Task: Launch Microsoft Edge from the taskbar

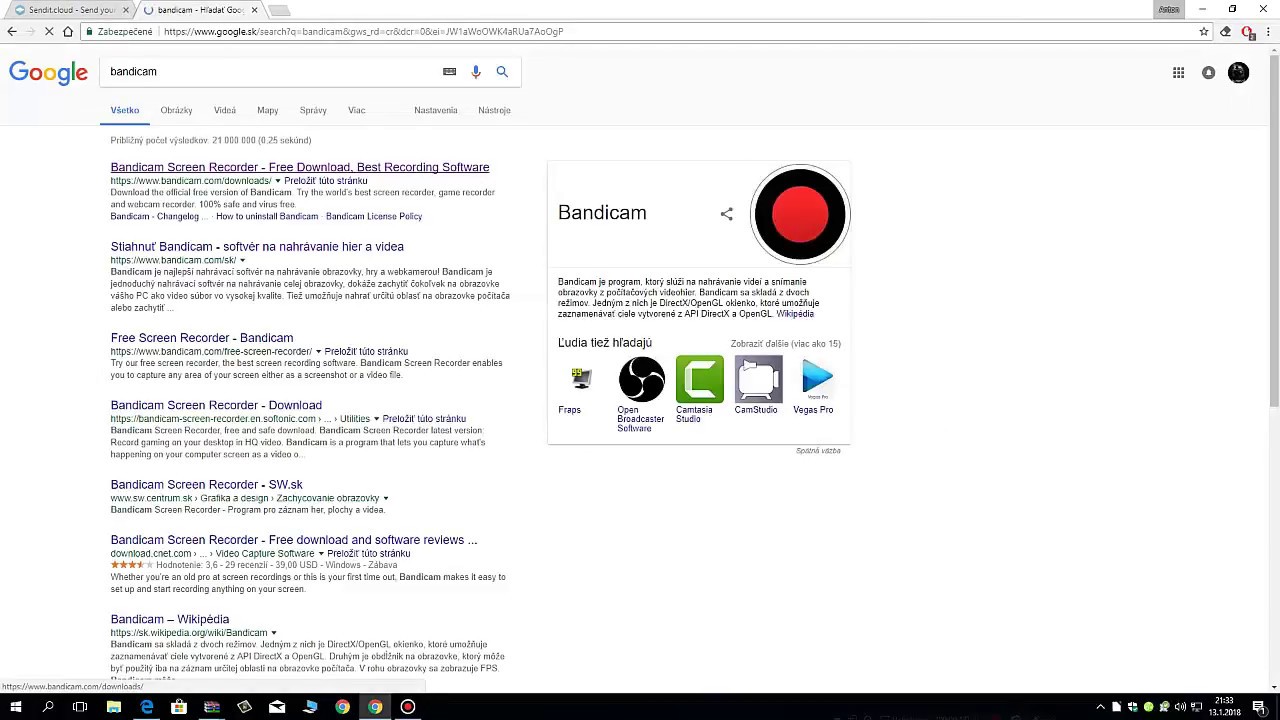Action: click(x=147, y=707)
